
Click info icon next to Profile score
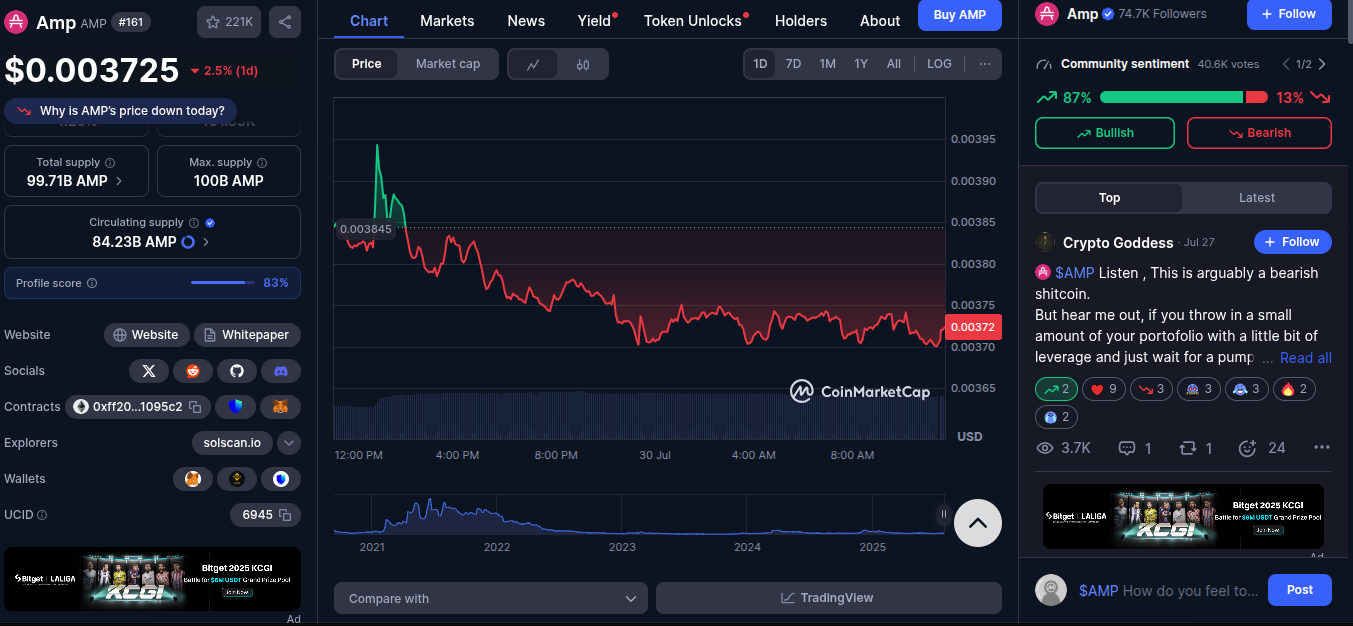pyautogui.click(x=92, y=283)
